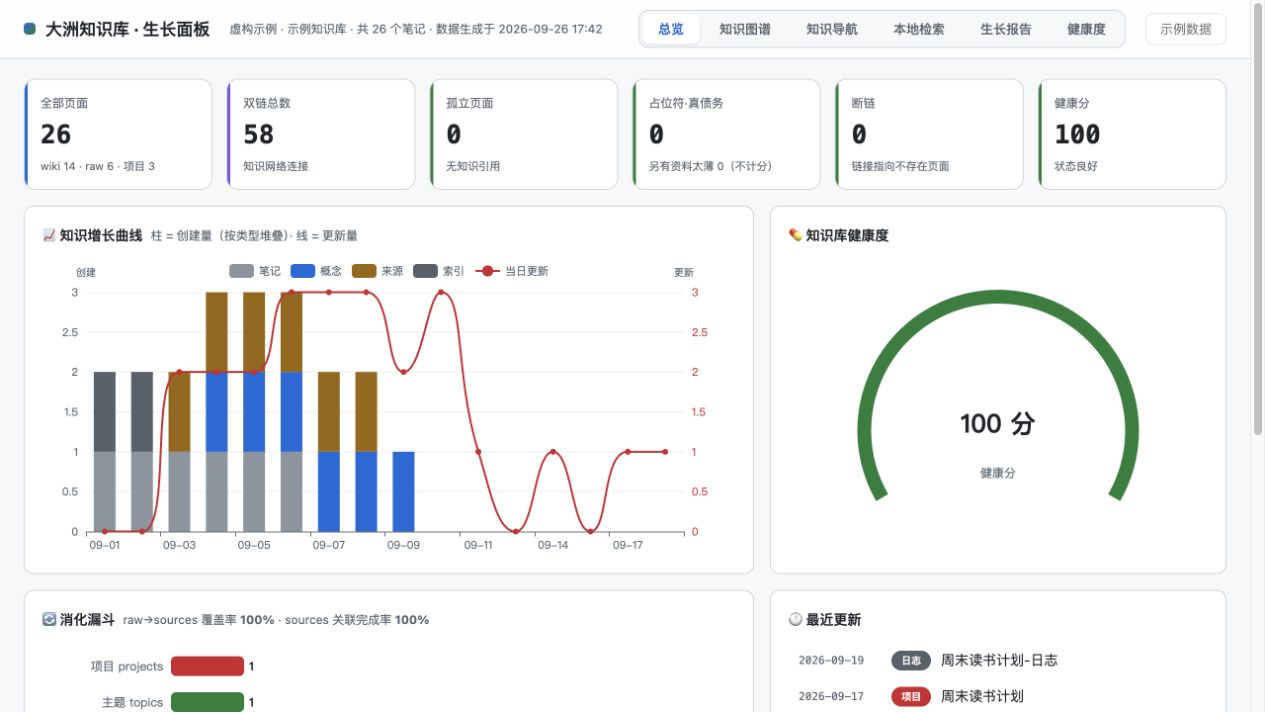Viewport: 1265px width, 712px height.
Task: Open the 知识导航 tab
Action: [x=832, y=29]
